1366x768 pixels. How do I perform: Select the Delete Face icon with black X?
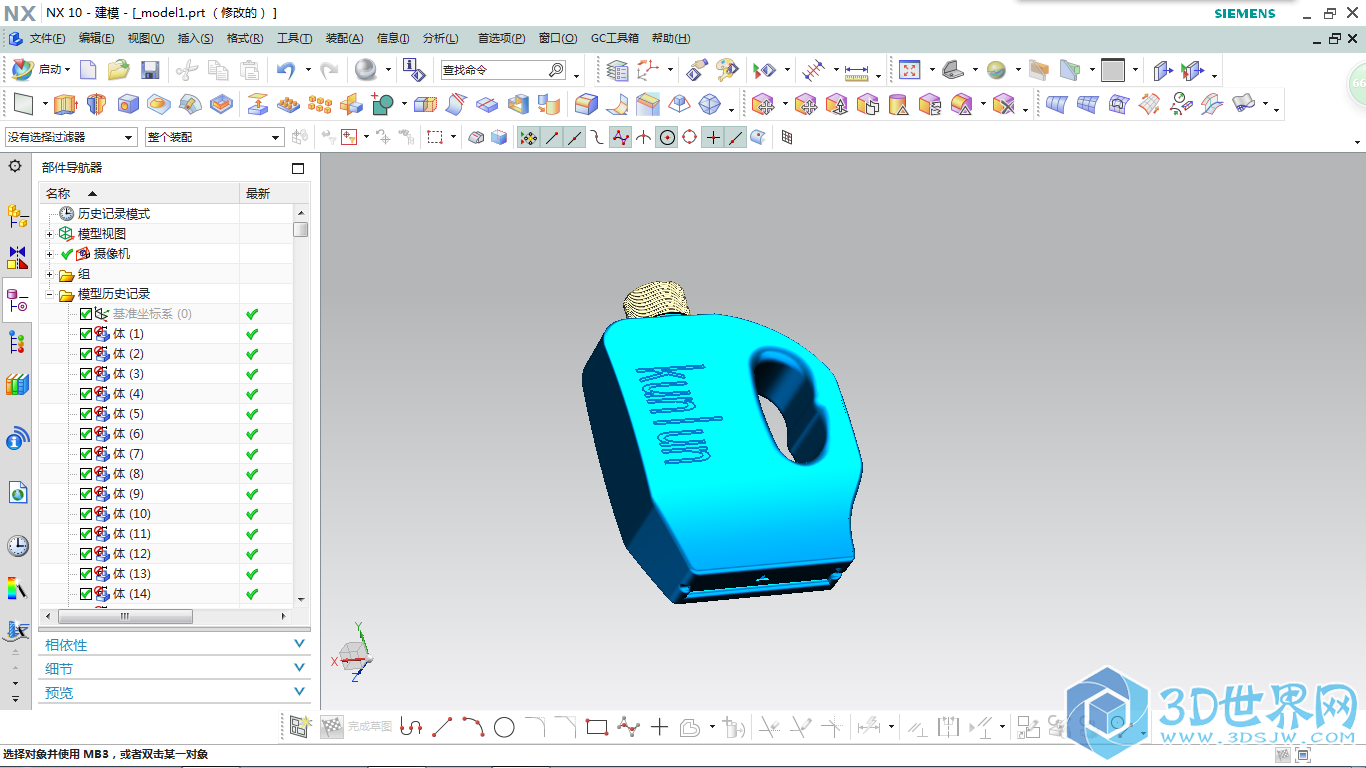pyautogui.click(x=1004, y=104)
